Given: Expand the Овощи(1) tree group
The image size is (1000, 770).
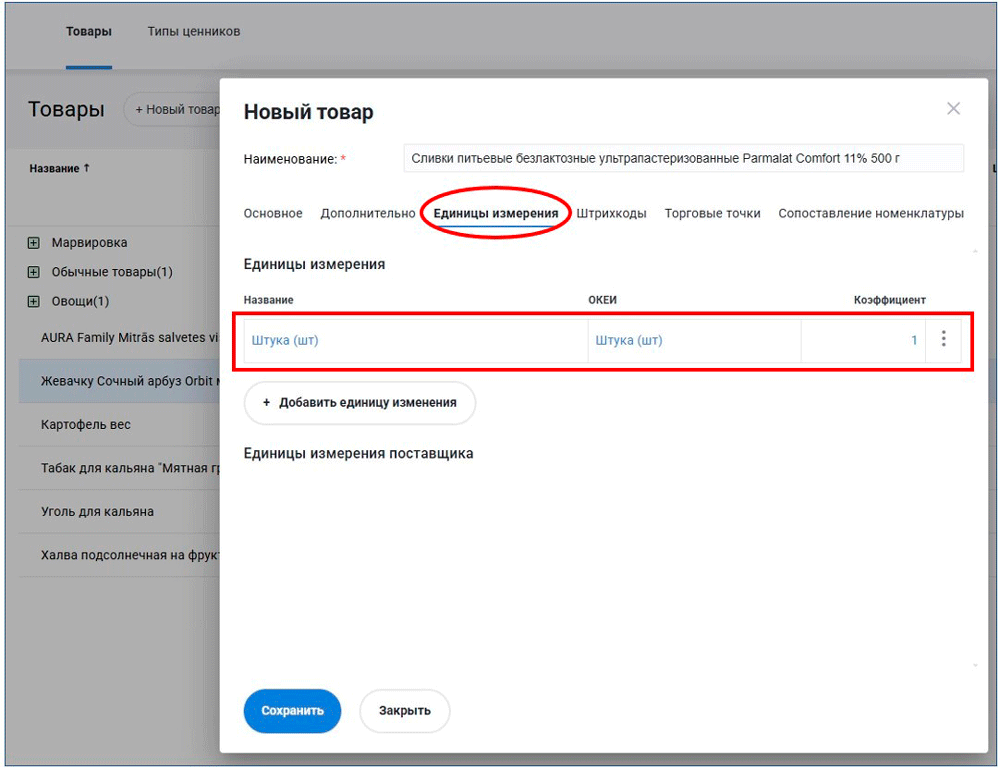Looking at the screenshot, I should coord(34,301).
